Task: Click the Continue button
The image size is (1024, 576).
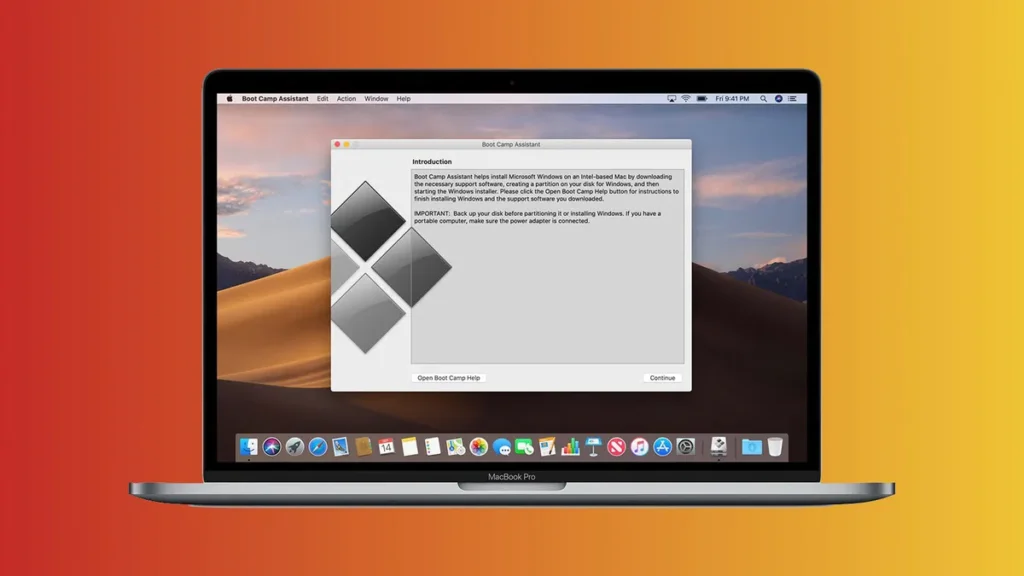Action: [661, 378]
